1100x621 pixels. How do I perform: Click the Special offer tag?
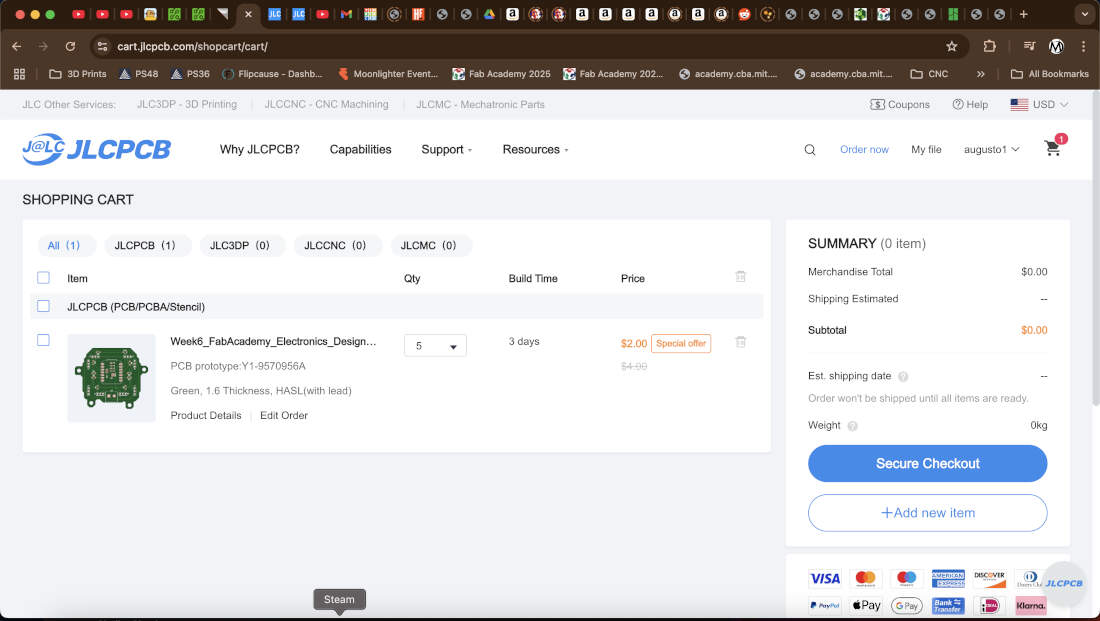point(680,344)
